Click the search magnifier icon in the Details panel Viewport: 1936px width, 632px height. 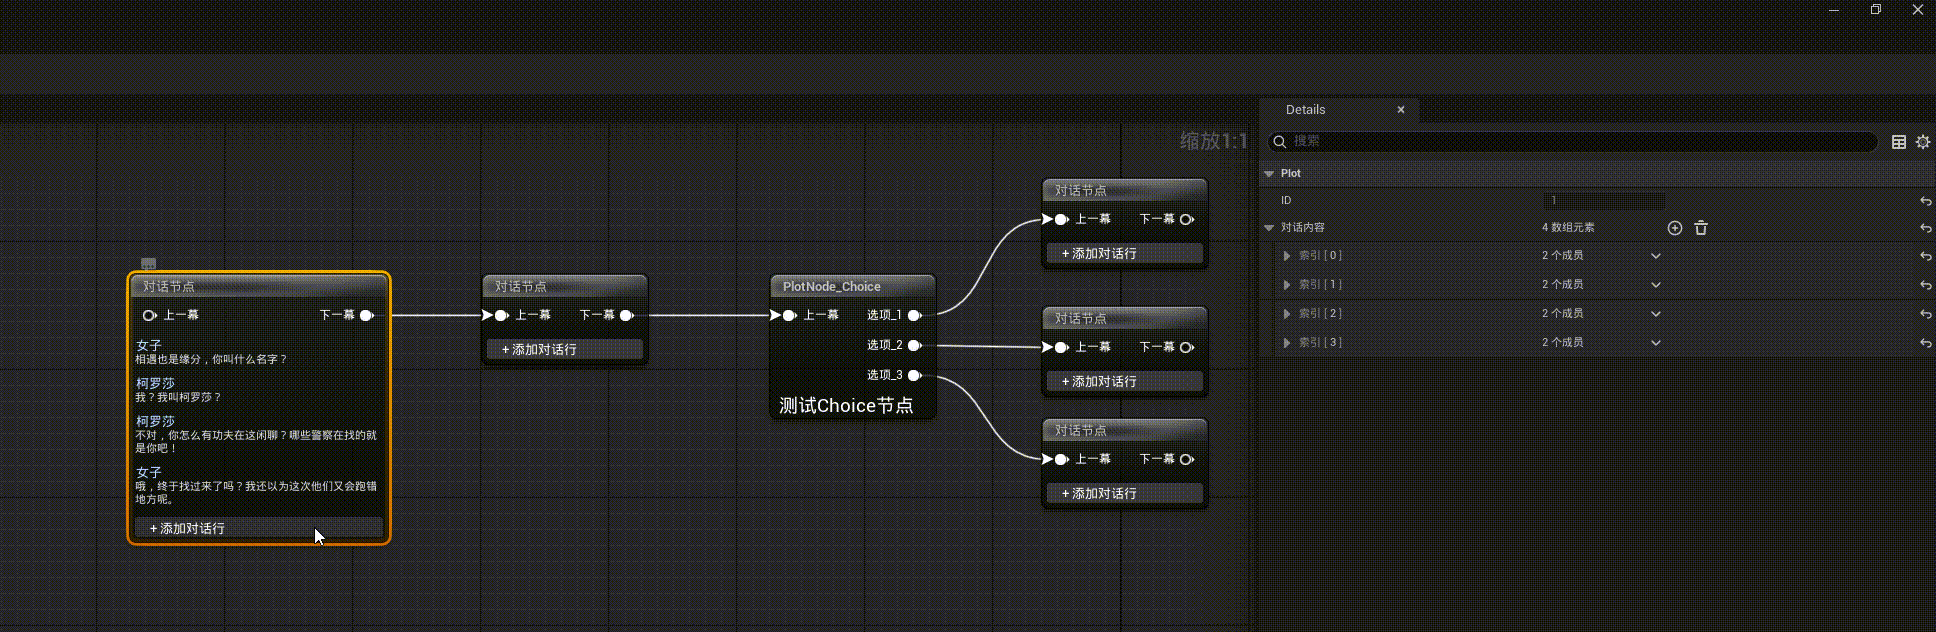pos(1279,142)
